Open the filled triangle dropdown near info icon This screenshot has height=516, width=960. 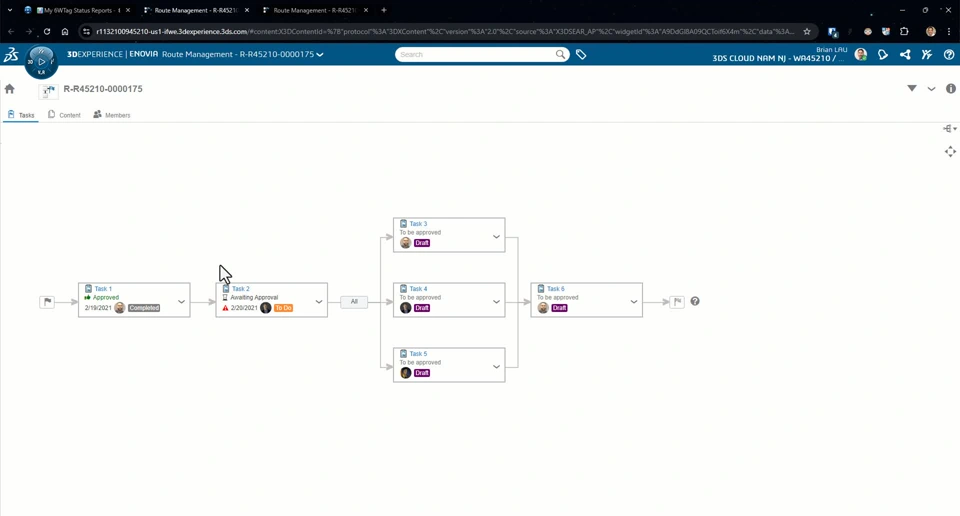[x=912, y=89]
